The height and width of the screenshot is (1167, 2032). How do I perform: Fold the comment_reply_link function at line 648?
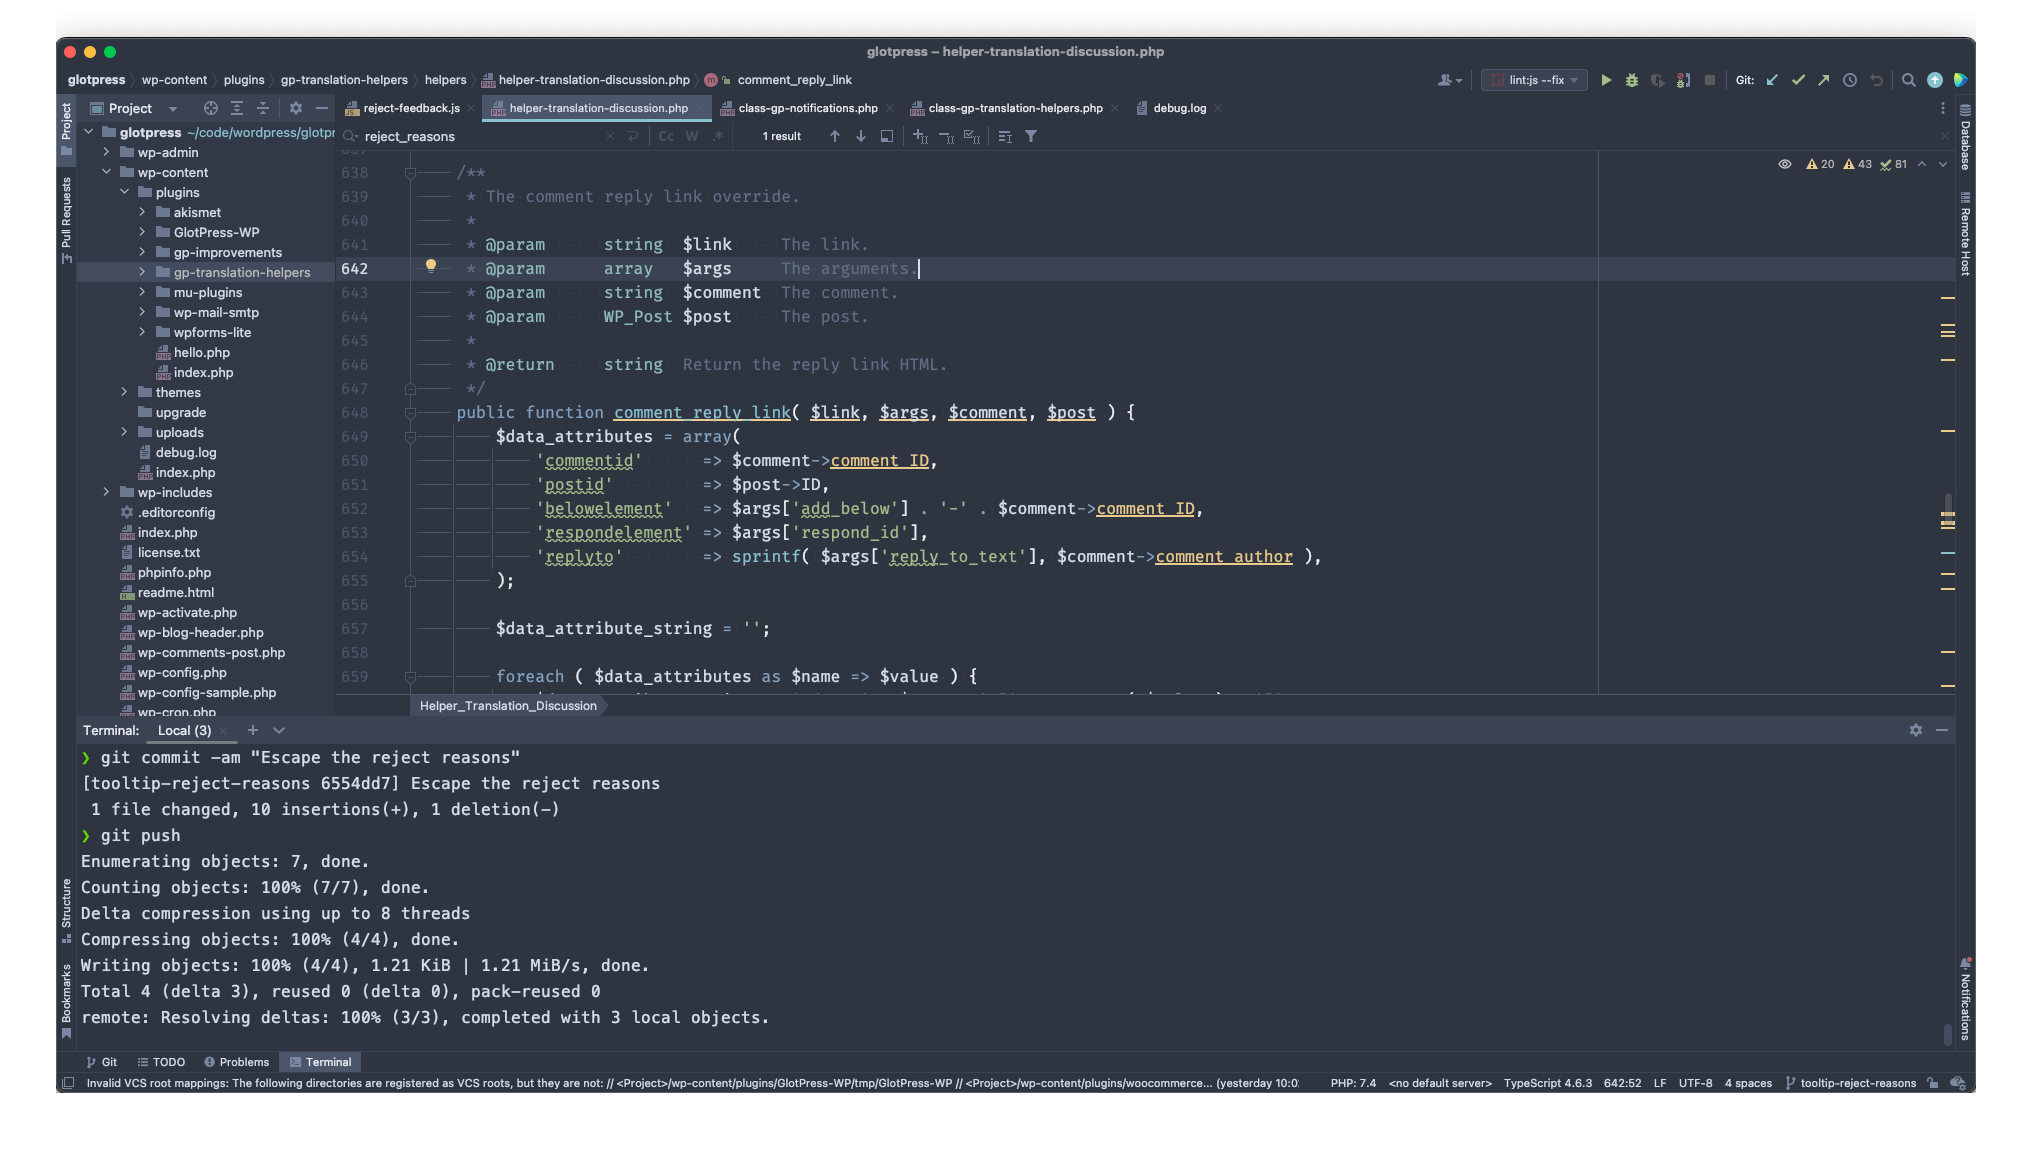tap(410, 412)
